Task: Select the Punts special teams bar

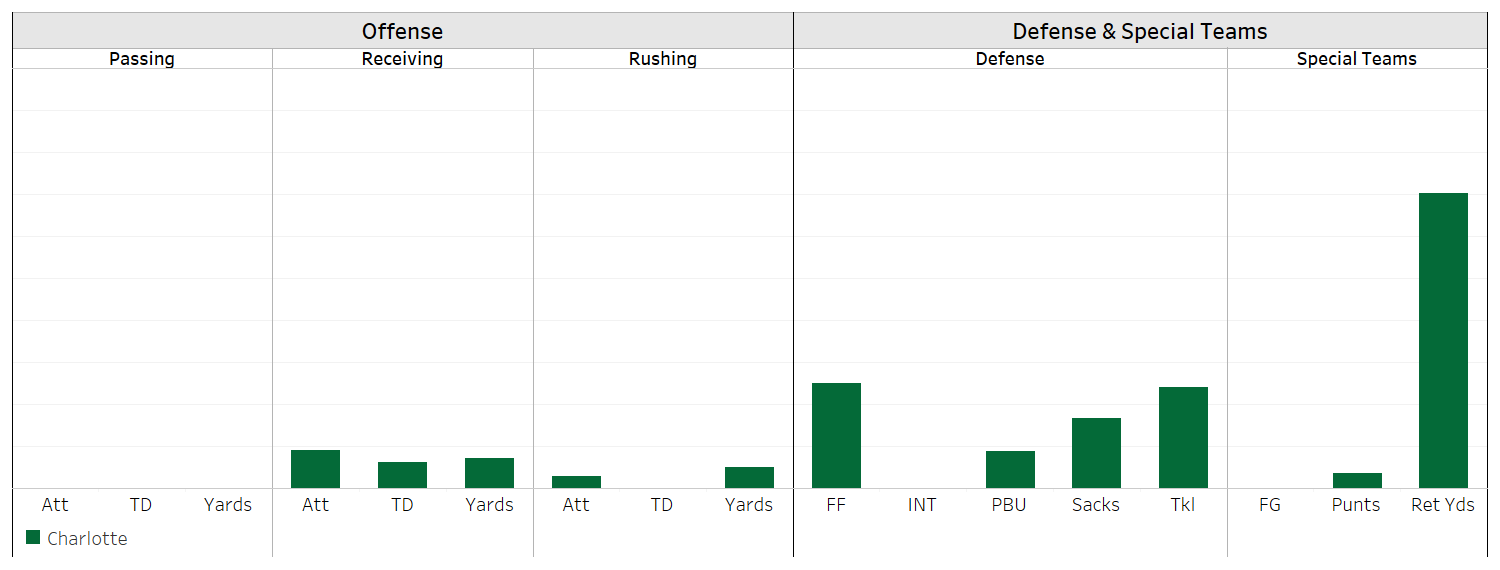Action: (x=1357, y=480)
